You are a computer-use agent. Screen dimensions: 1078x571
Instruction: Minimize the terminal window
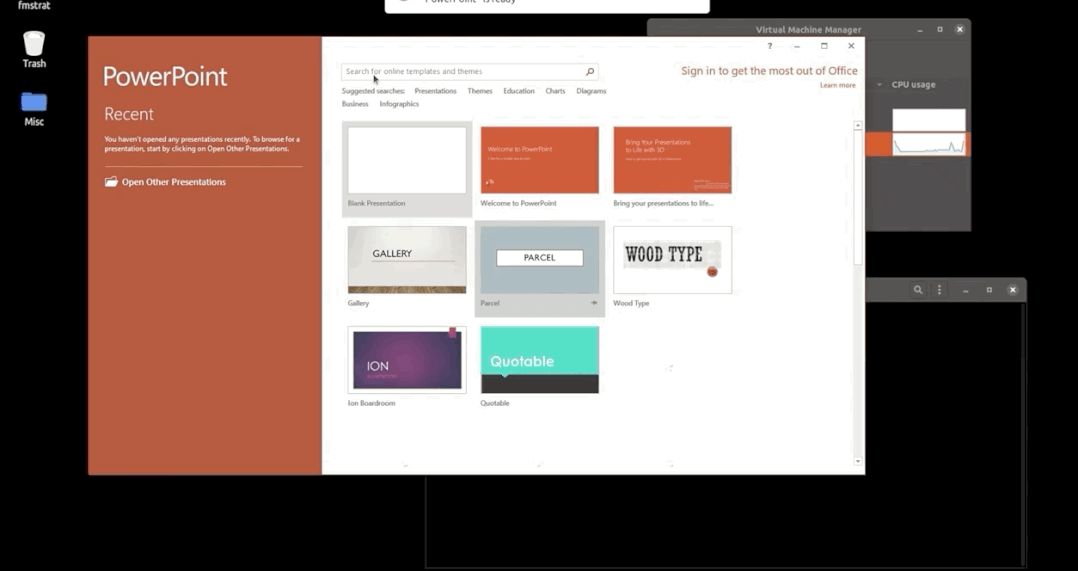[966, 290]
